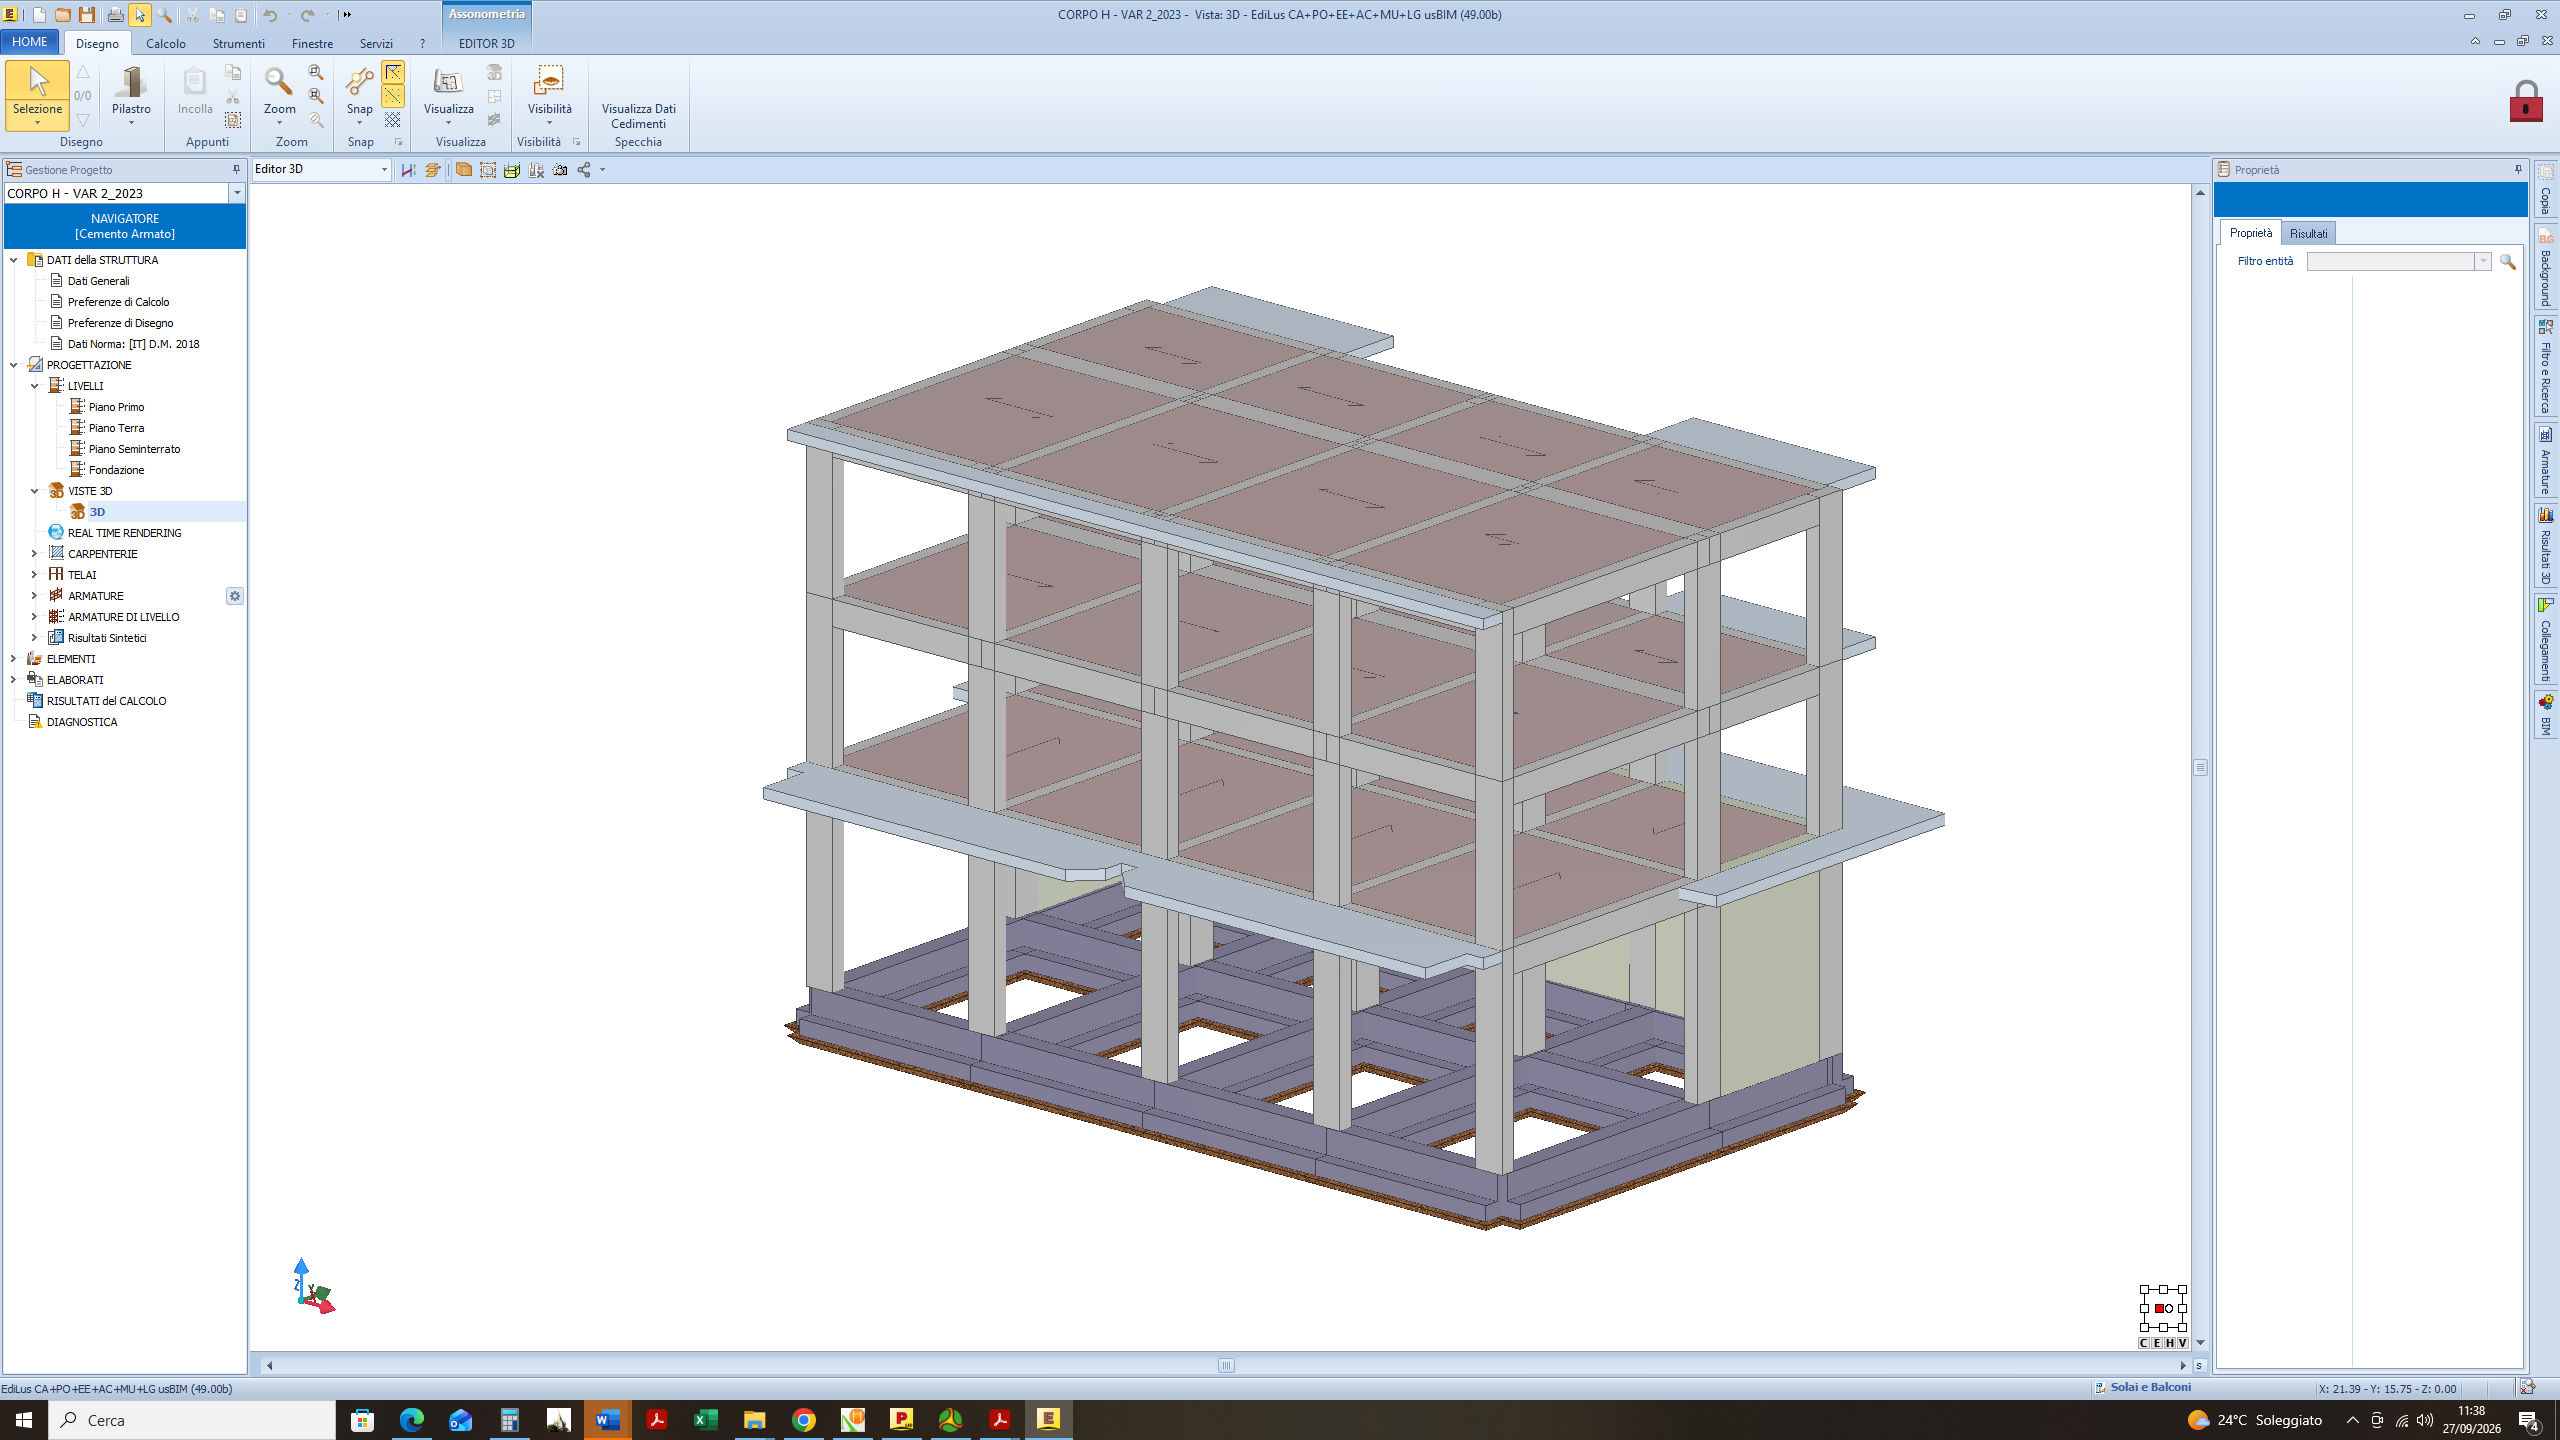Open the Filtro e Ricerca side panel
Screen dimensions: 2560x1440
click(x=2546, y=366)
